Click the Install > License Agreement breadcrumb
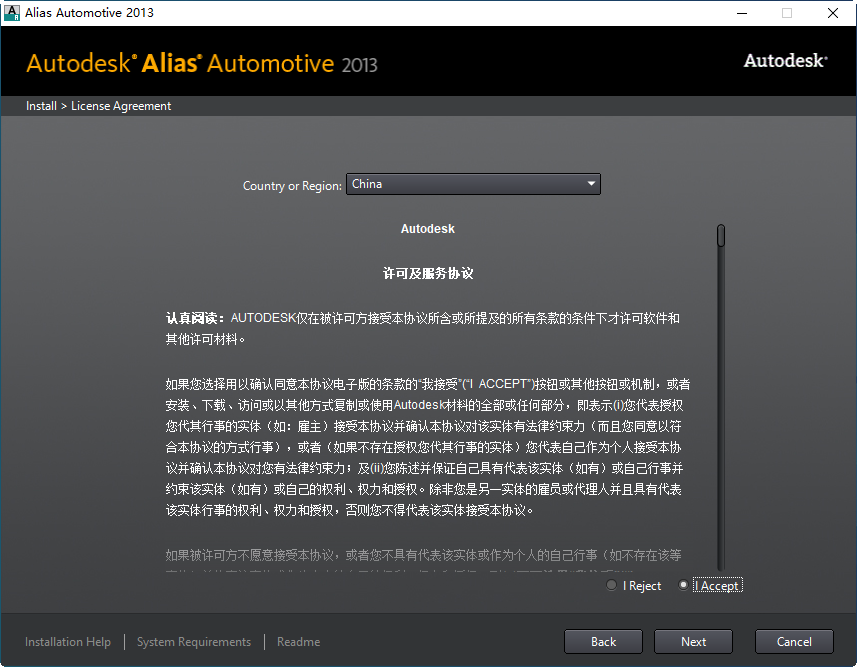 pyautogui.click(x=98, y=106)
